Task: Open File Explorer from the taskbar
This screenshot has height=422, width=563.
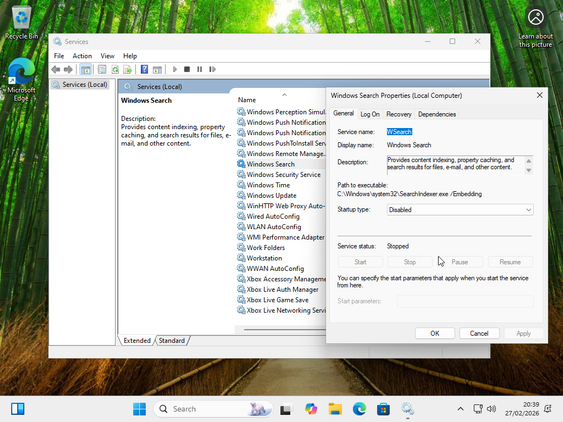Action: click(x=335, y=409)
